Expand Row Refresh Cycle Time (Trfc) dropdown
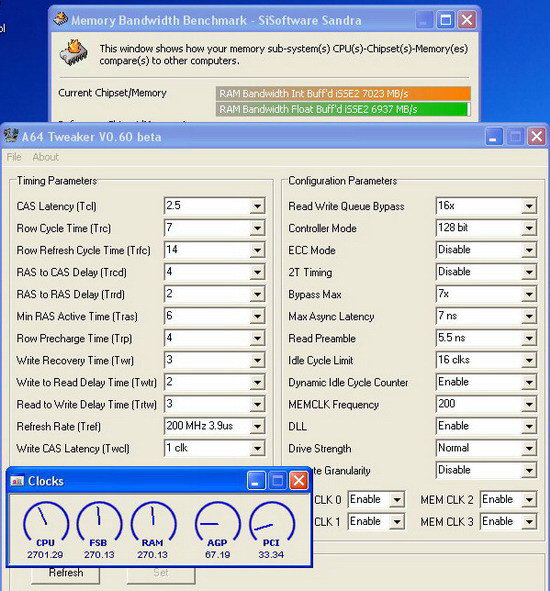This screenshot has width=550, height=591. [x=257, y=250]
